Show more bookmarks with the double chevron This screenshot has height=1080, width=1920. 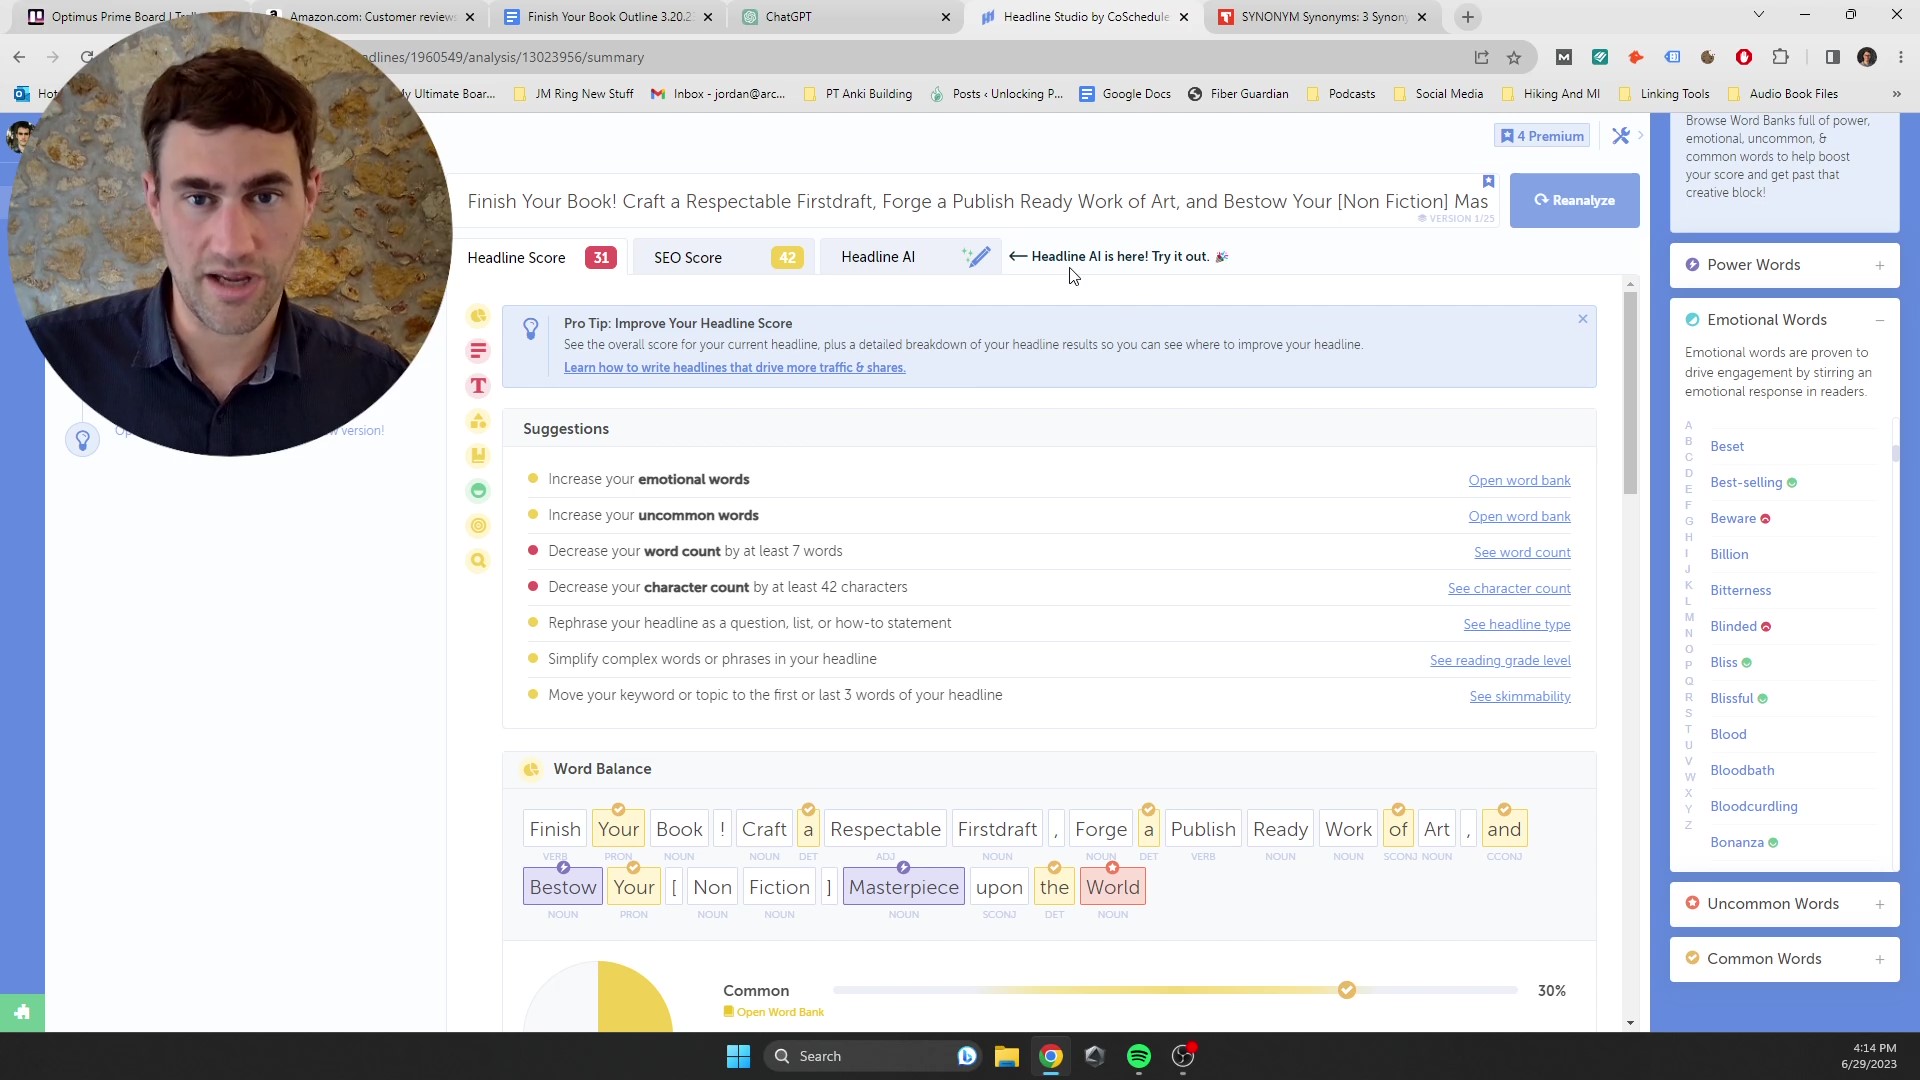click(x=1897, y=94)
